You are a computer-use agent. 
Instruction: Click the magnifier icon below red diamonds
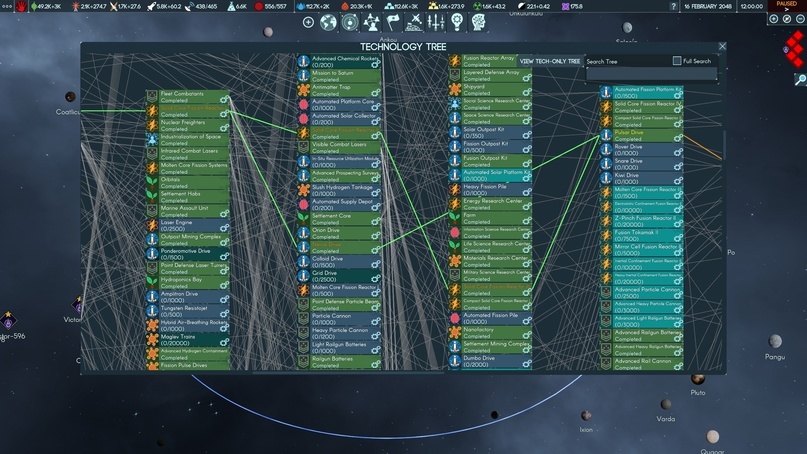[x=800, y=79]
